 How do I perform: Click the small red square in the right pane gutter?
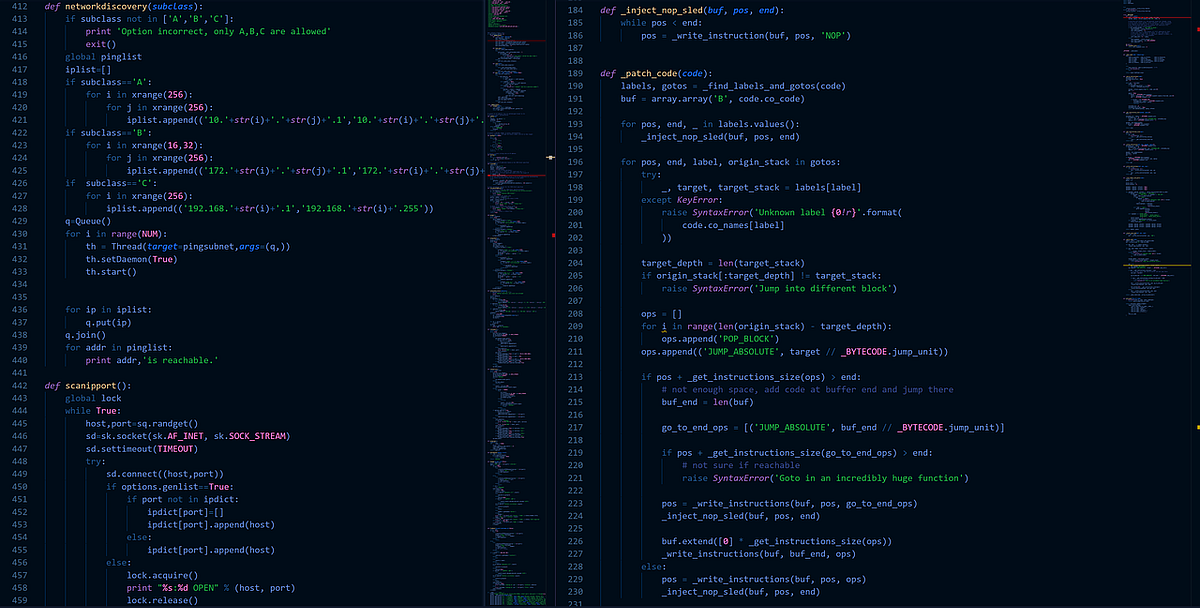[x=553, y=235]
